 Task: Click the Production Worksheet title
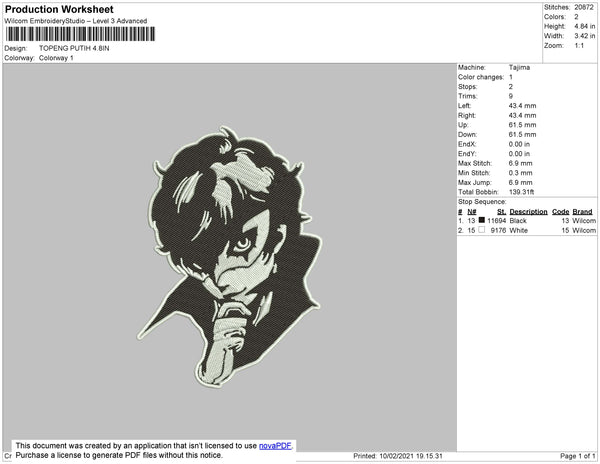59,10
